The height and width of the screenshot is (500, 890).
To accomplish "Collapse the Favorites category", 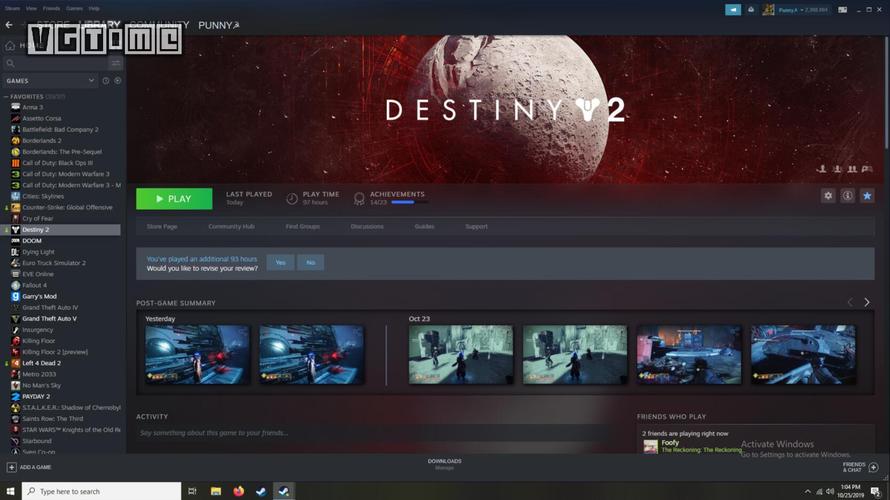I will point(6,97).
